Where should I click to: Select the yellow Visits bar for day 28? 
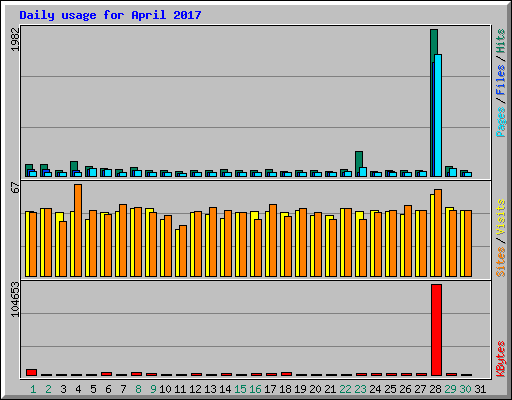click(x=432, y=235)
